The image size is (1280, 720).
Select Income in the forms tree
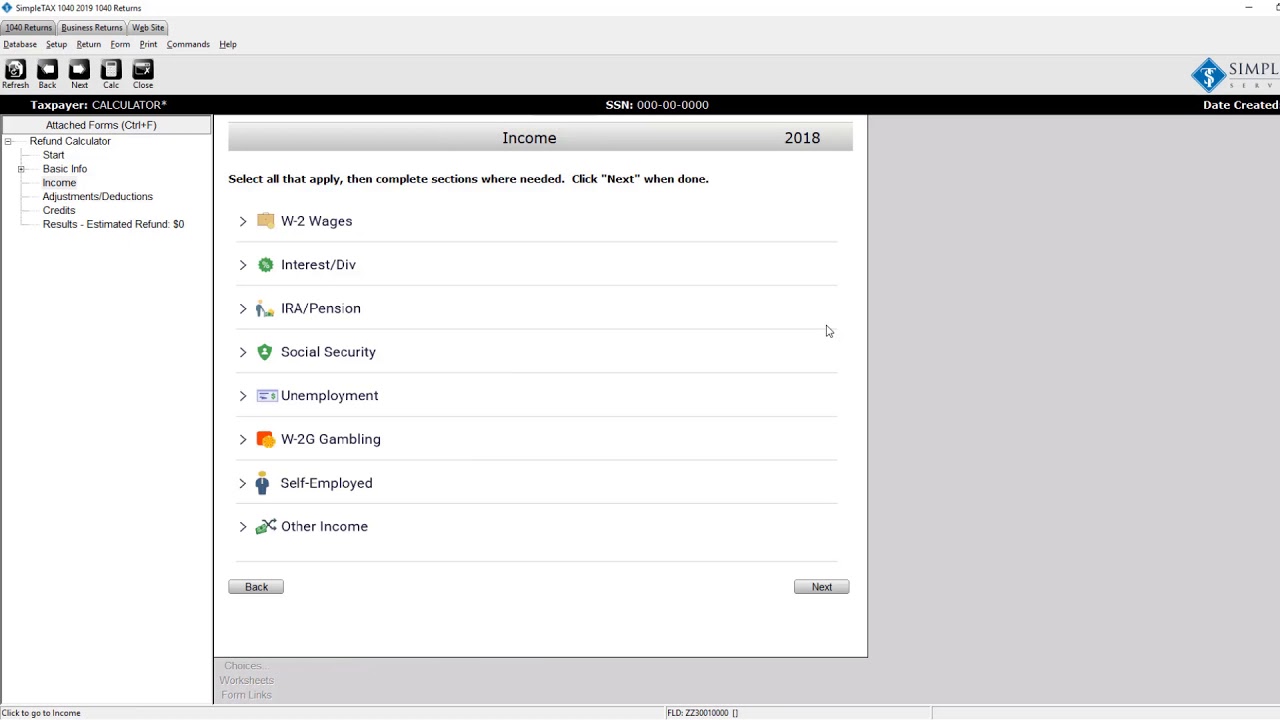pyautogui.click(x=59, y=183)
